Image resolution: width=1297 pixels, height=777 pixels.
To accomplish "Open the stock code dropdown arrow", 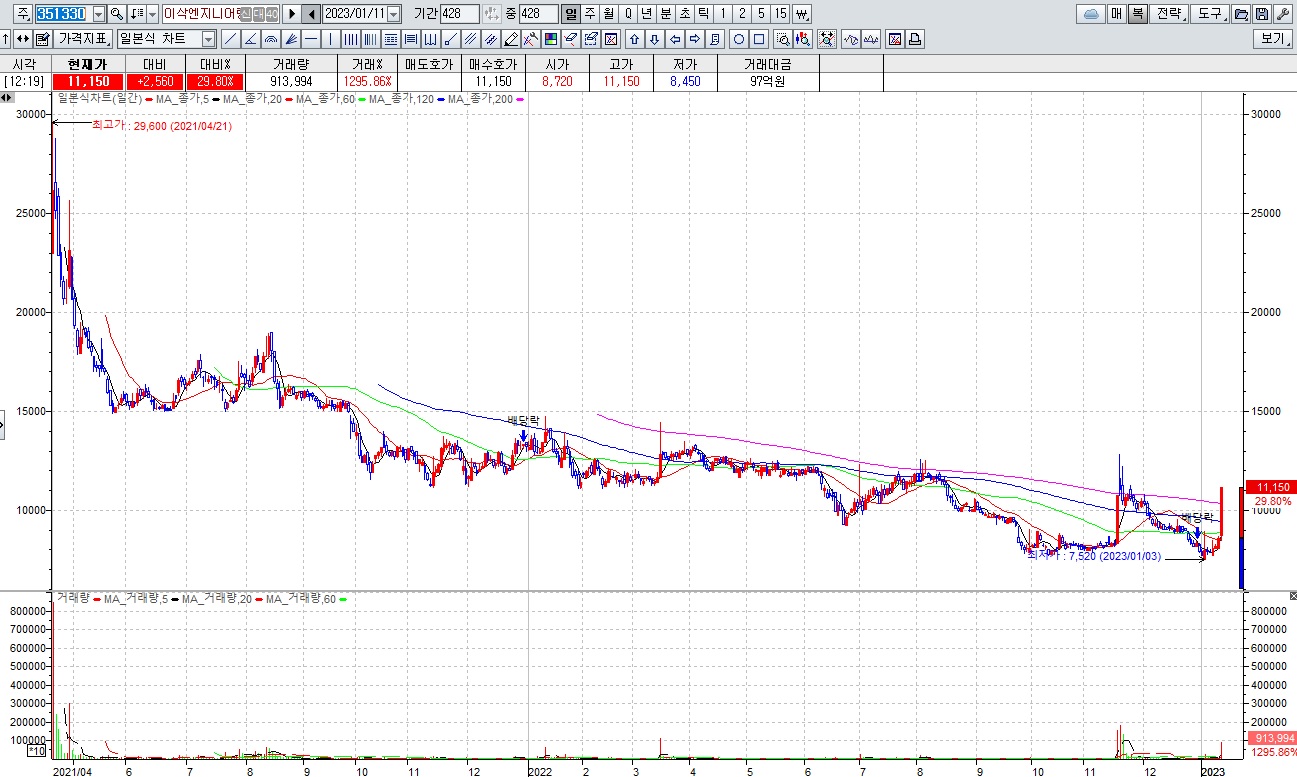I will (x=99, y=14).
